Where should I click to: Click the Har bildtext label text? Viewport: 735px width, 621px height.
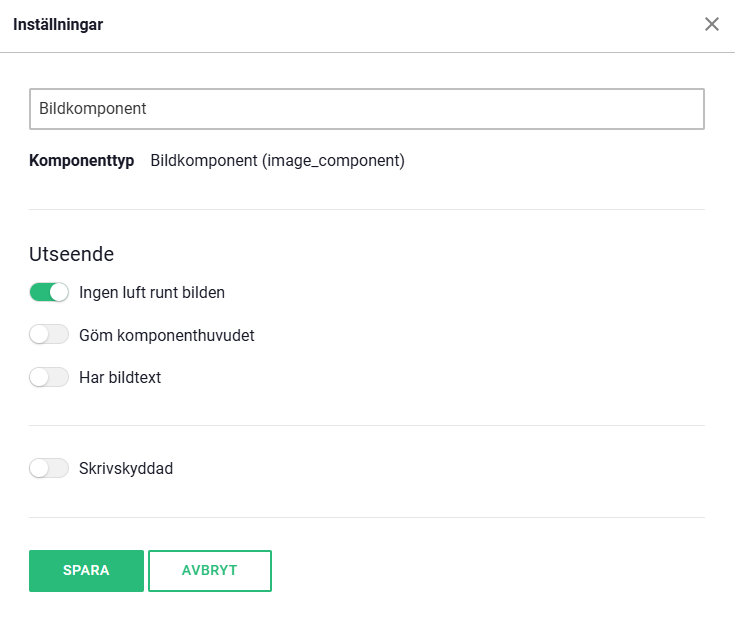[x=120, y=378]
